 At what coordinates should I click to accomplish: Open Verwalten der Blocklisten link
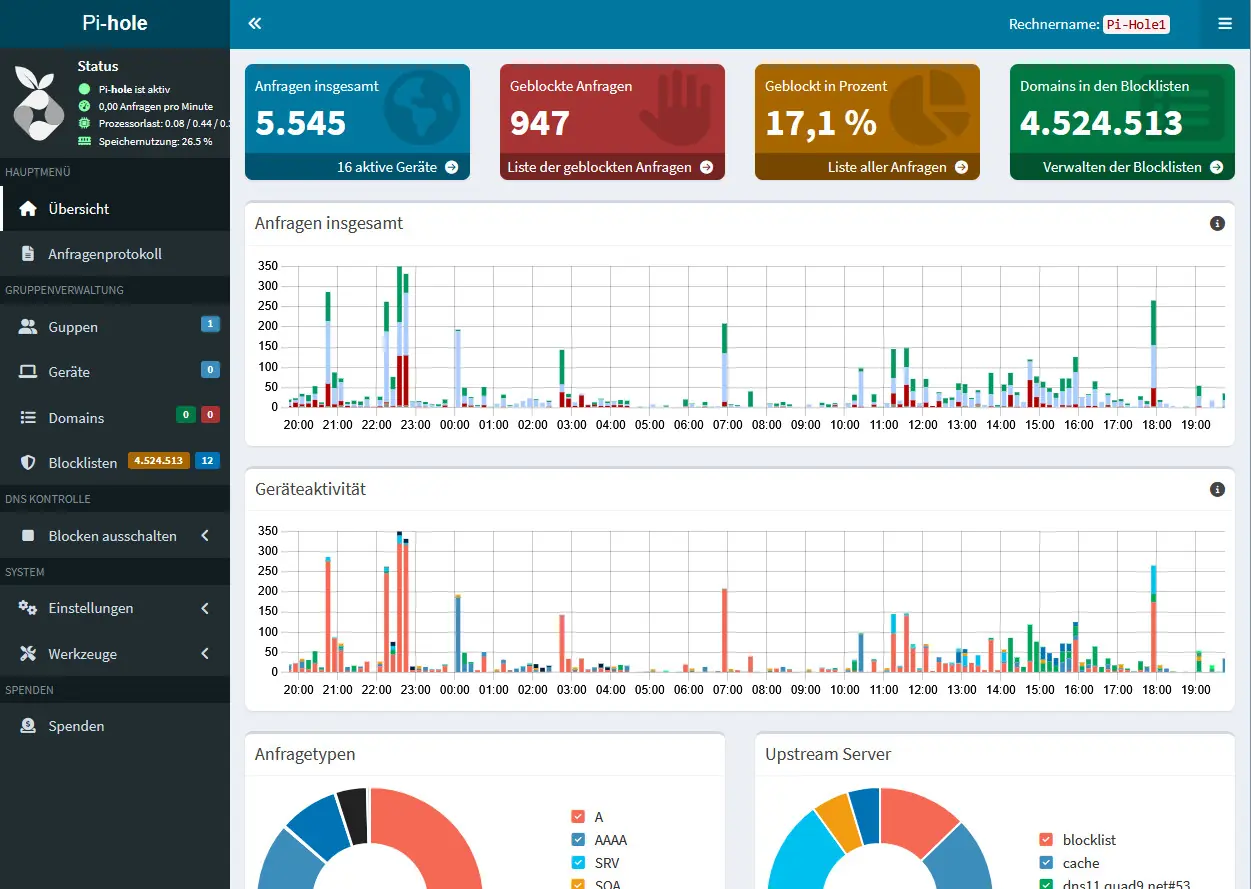(x=1122, y=167)
